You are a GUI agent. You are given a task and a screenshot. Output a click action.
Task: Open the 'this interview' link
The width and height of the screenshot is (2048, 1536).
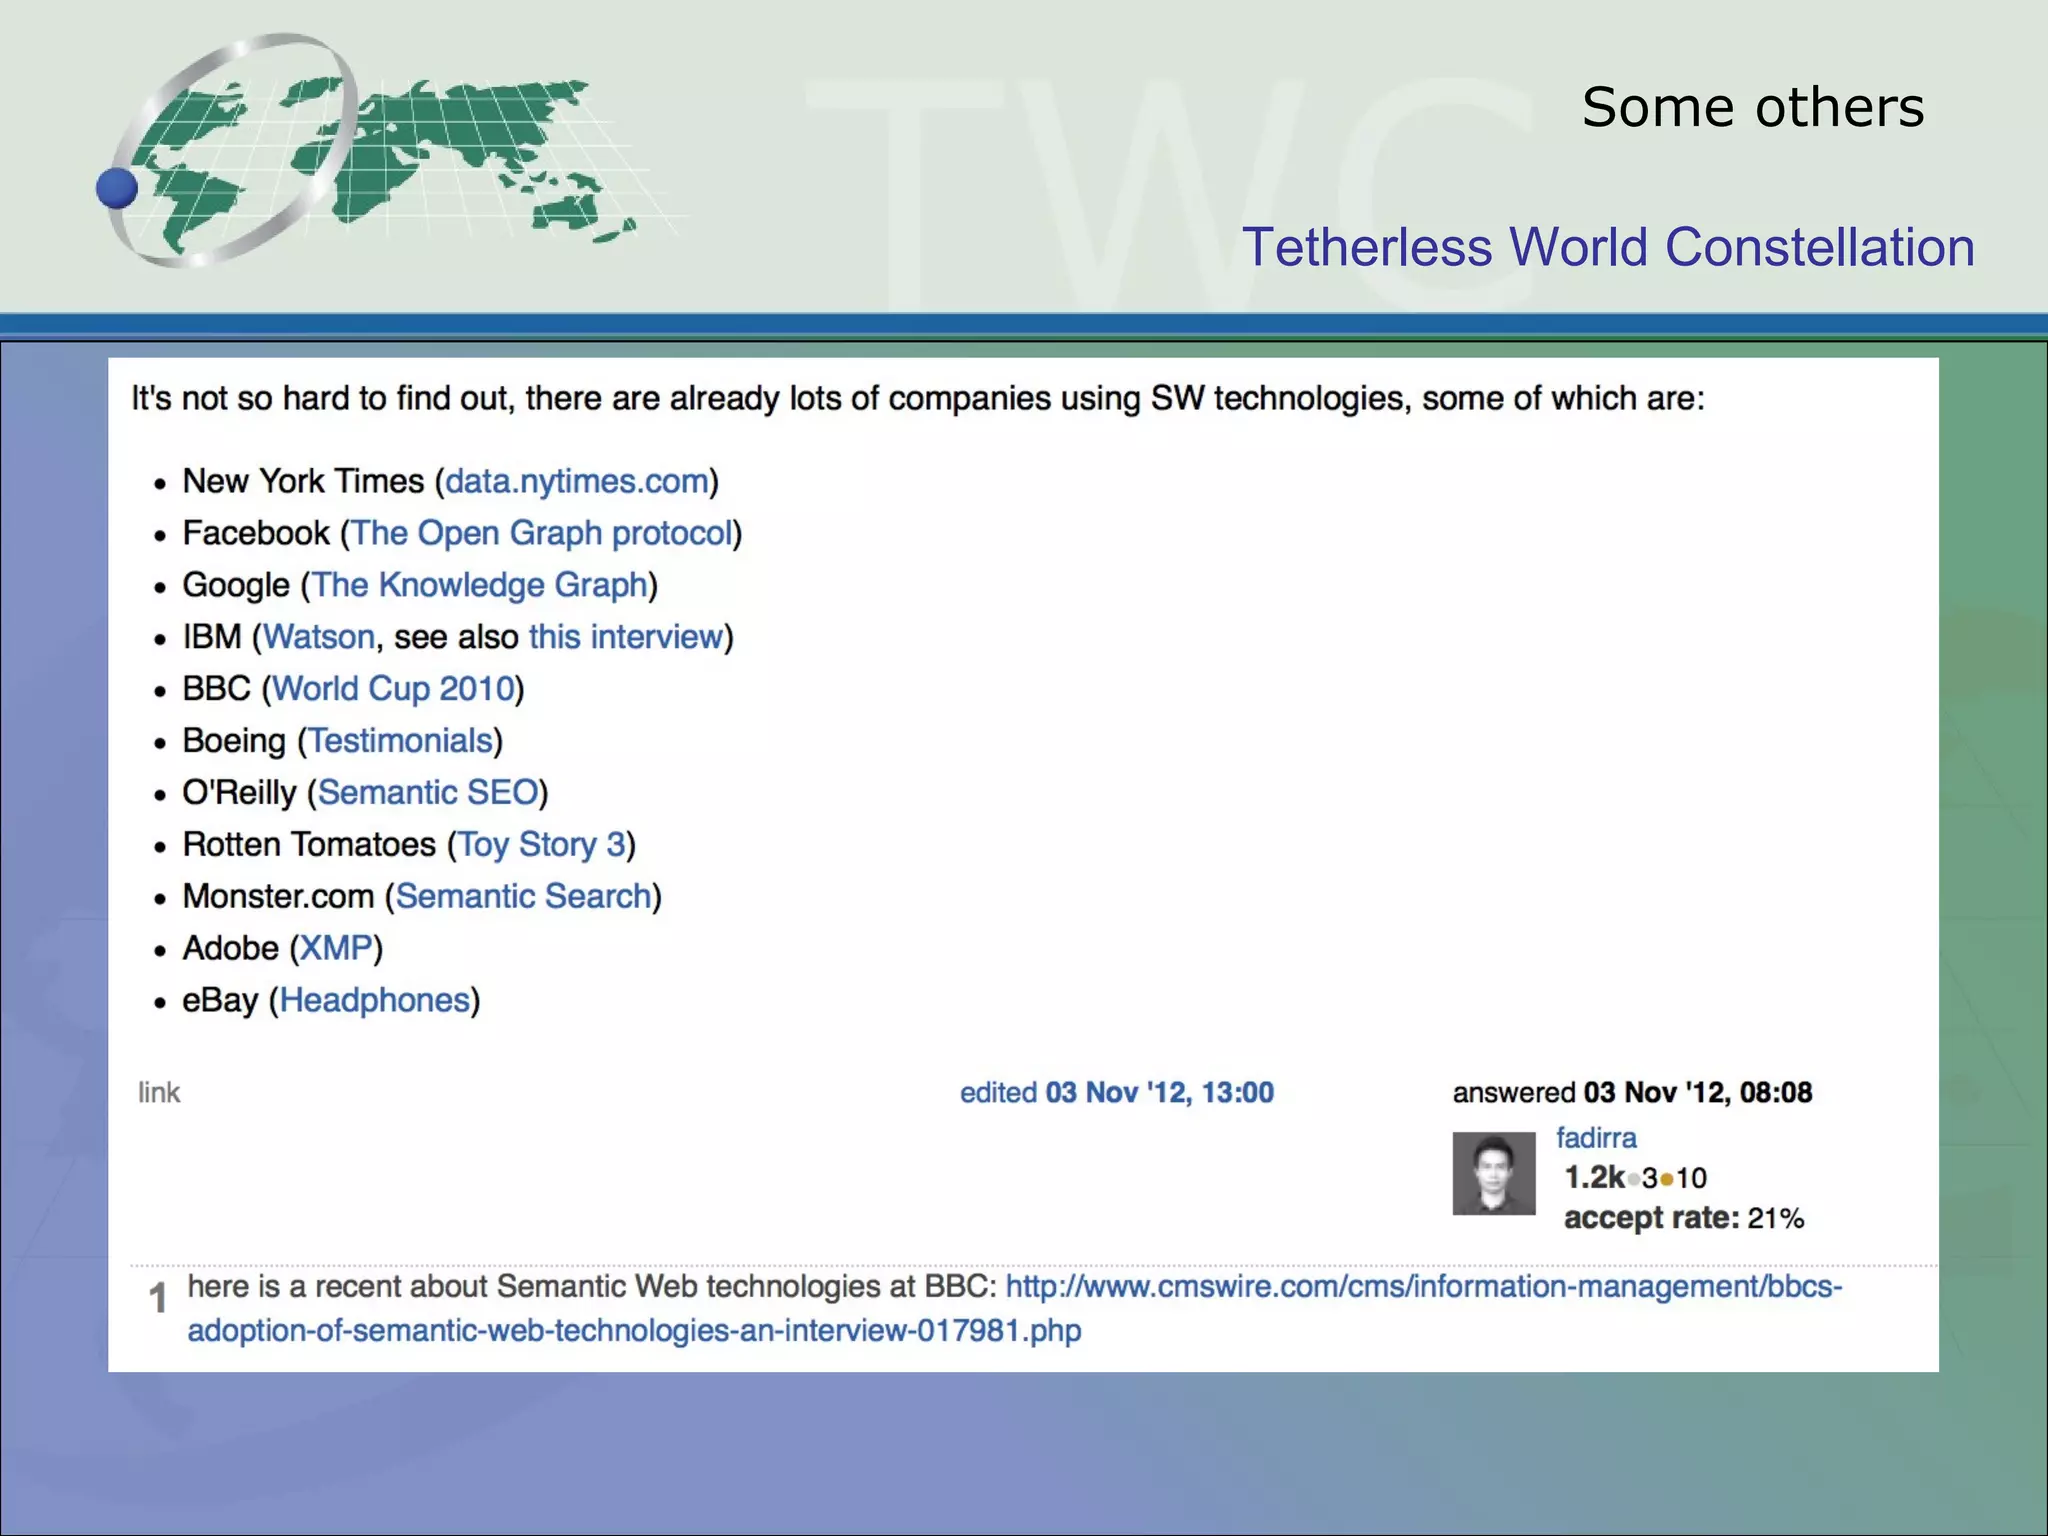tap(625, 637)
